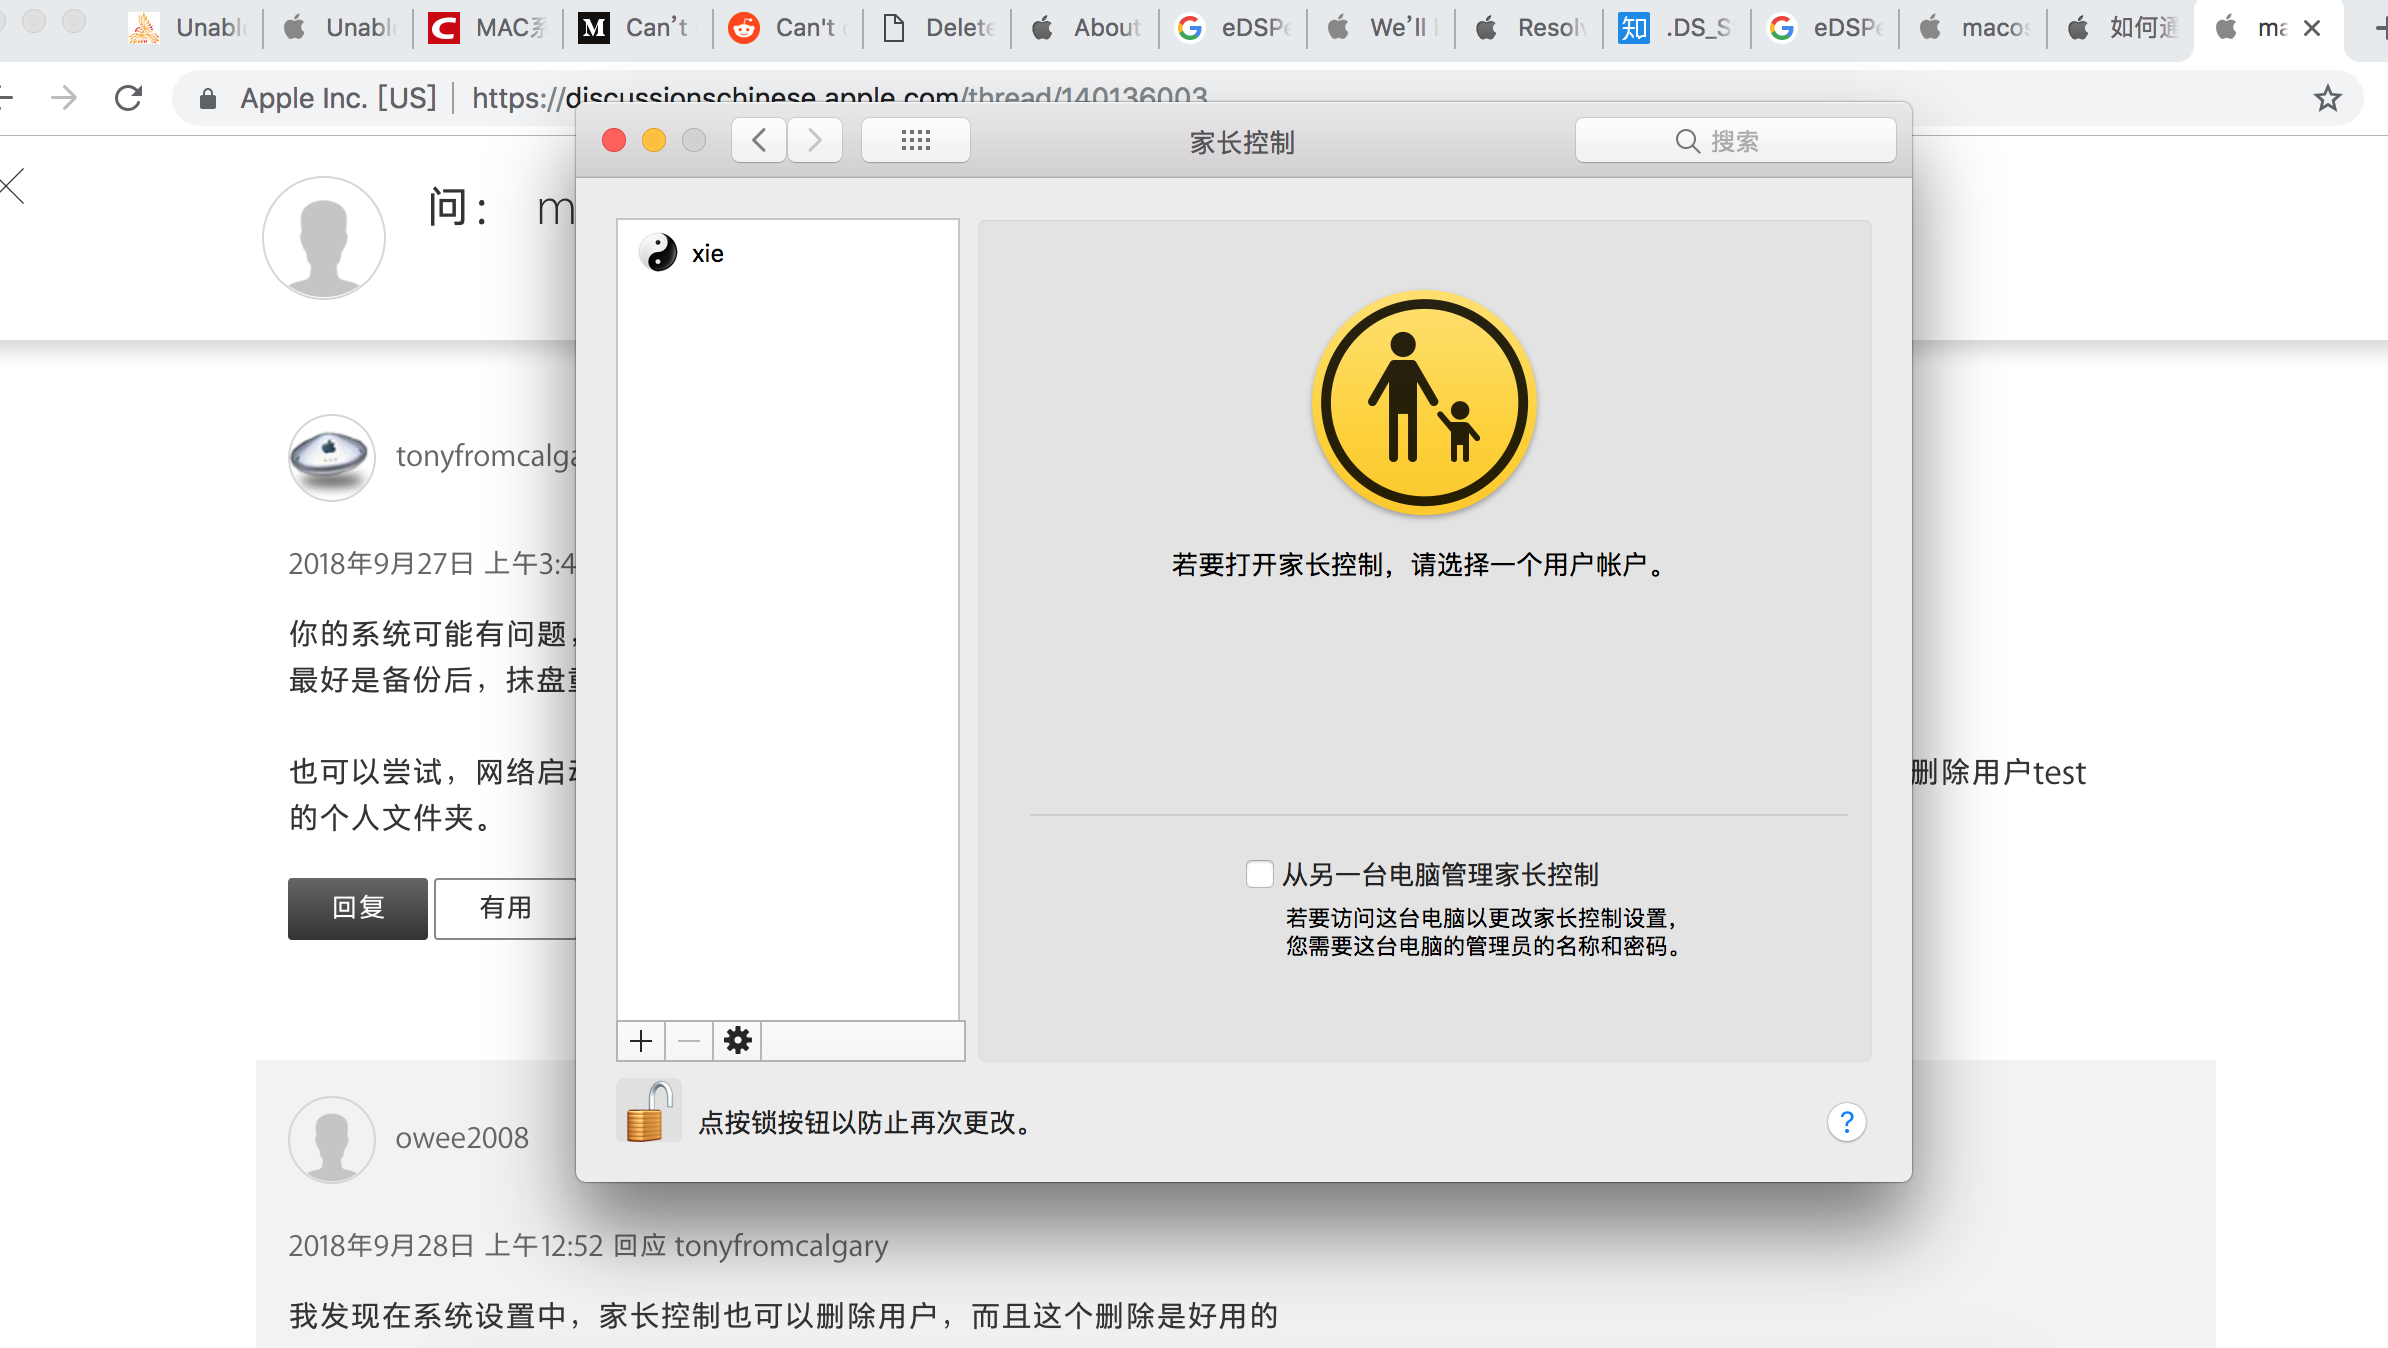Click the 有用 helpful button
This screenshot has width=2388, height=1348.
[x=505, y=908]
